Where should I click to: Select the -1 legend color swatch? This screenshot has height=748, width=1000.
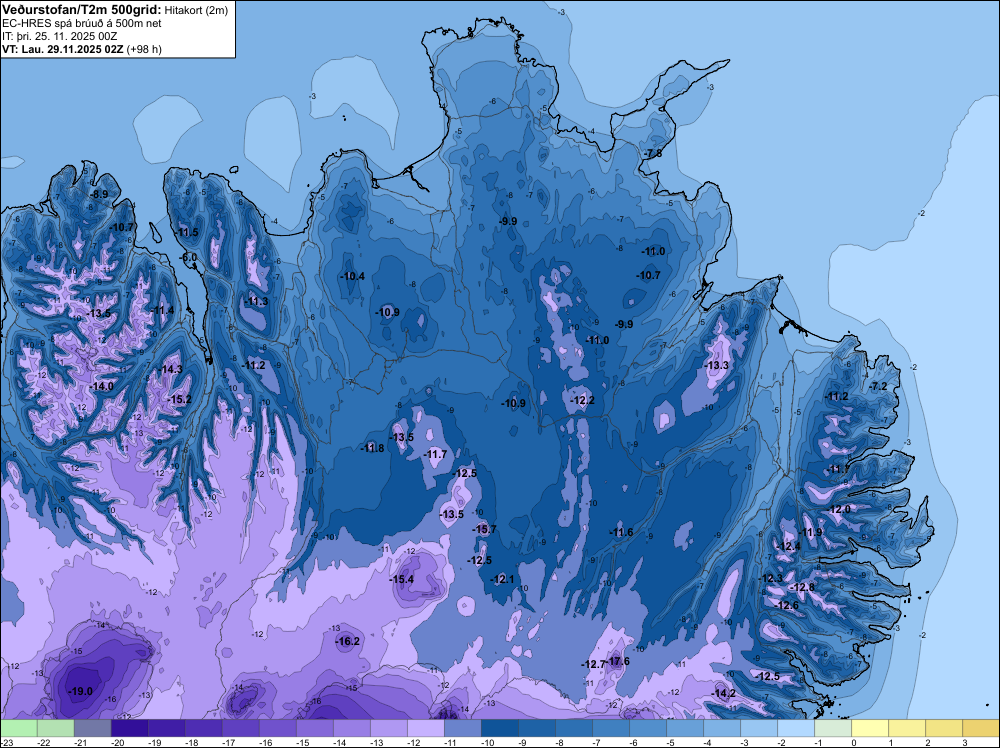[x=833, y=728]
